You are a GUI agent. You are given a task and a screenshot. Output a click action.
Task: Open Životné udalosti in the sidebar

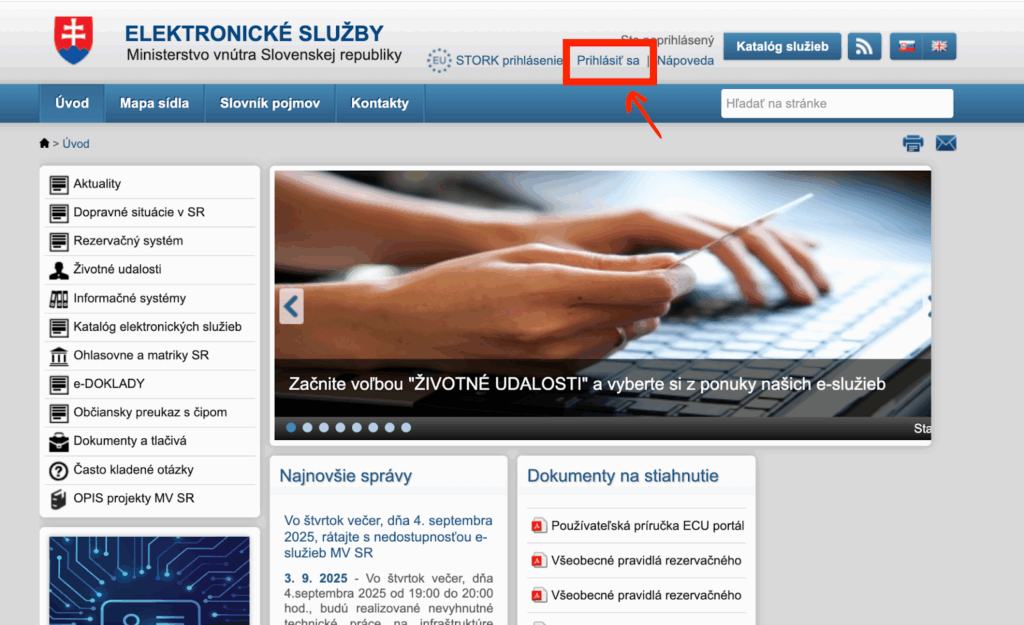pos(117,269)
